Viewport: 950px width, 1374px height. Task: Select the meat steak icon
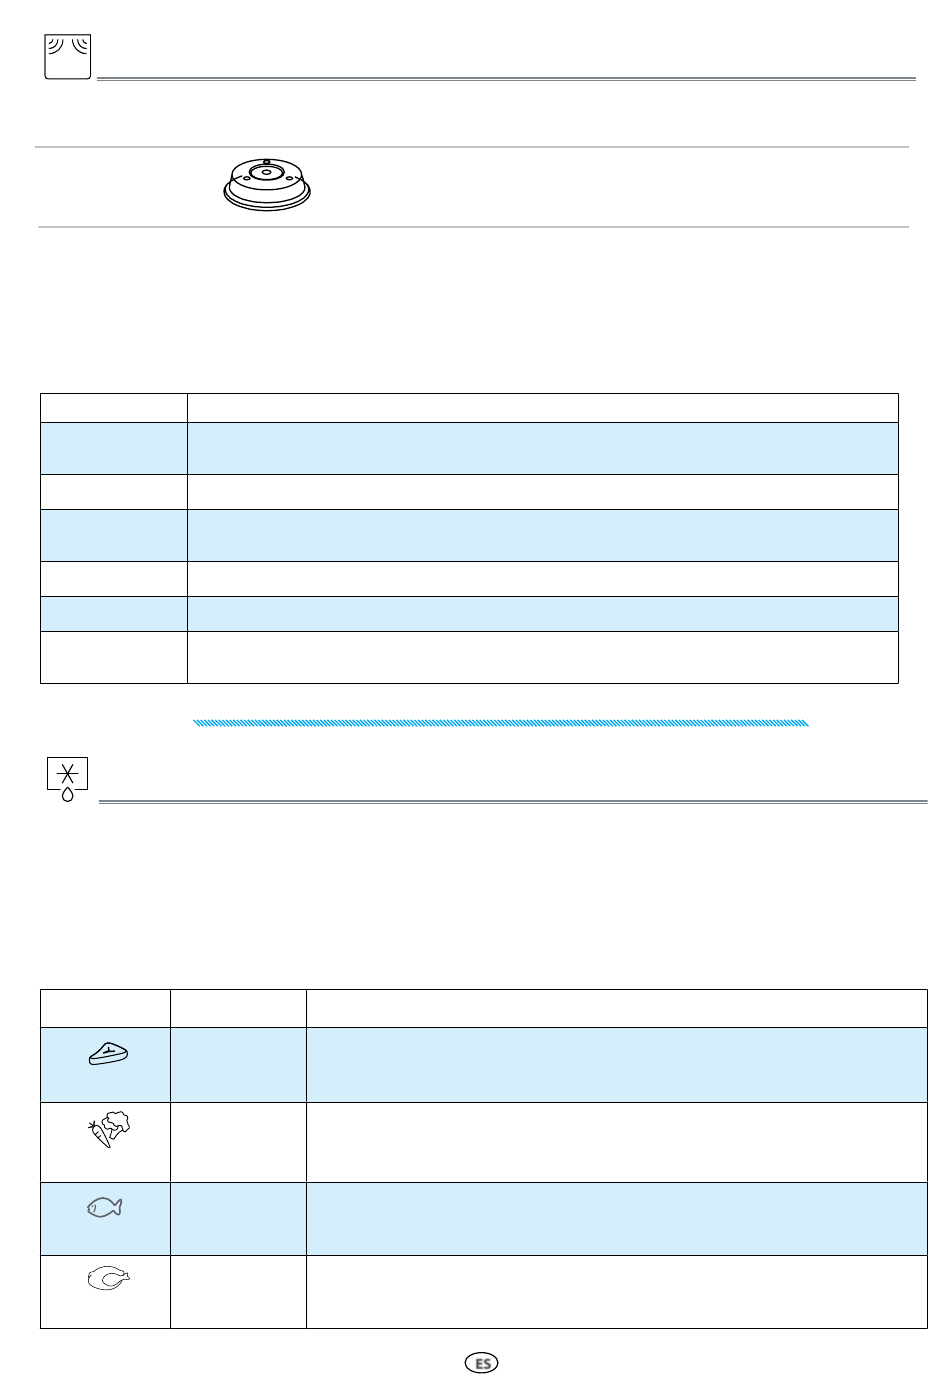pyautogui.click(x=109, y=1053)
